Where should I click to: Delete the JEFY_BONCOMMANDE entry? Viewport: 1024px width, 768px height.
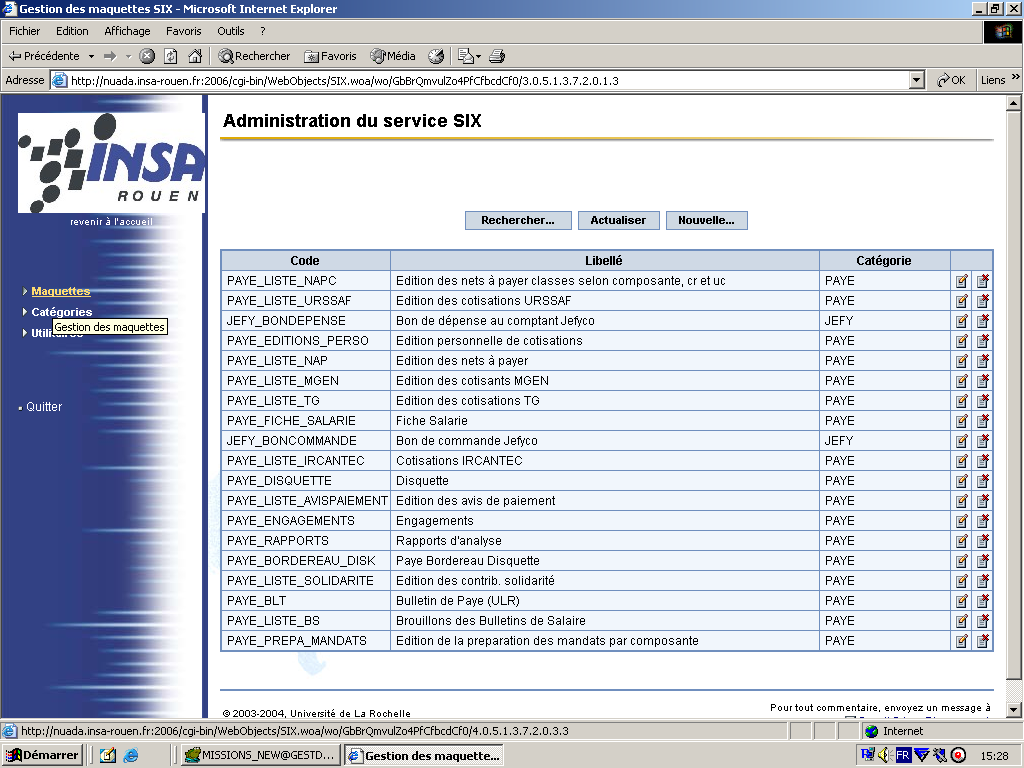coord(983,441)
